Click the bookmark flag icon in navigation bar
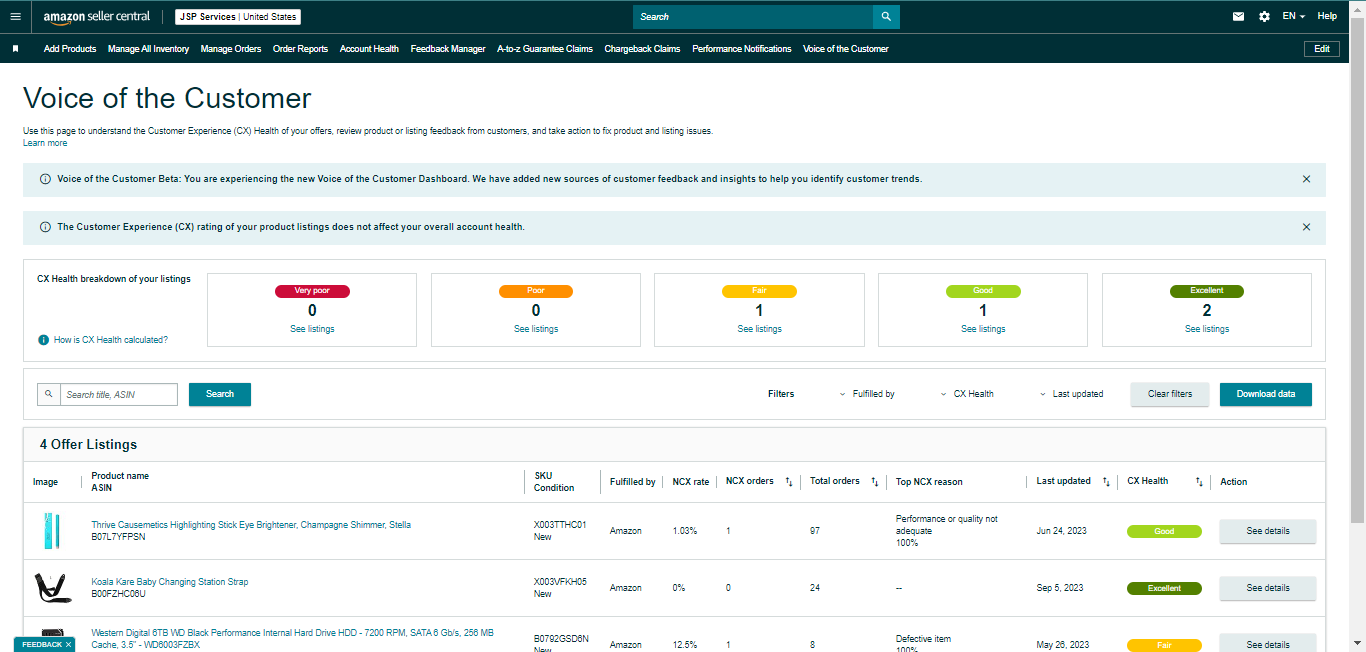This screenshot has width=1366, height=652. (x=15, y=49)
